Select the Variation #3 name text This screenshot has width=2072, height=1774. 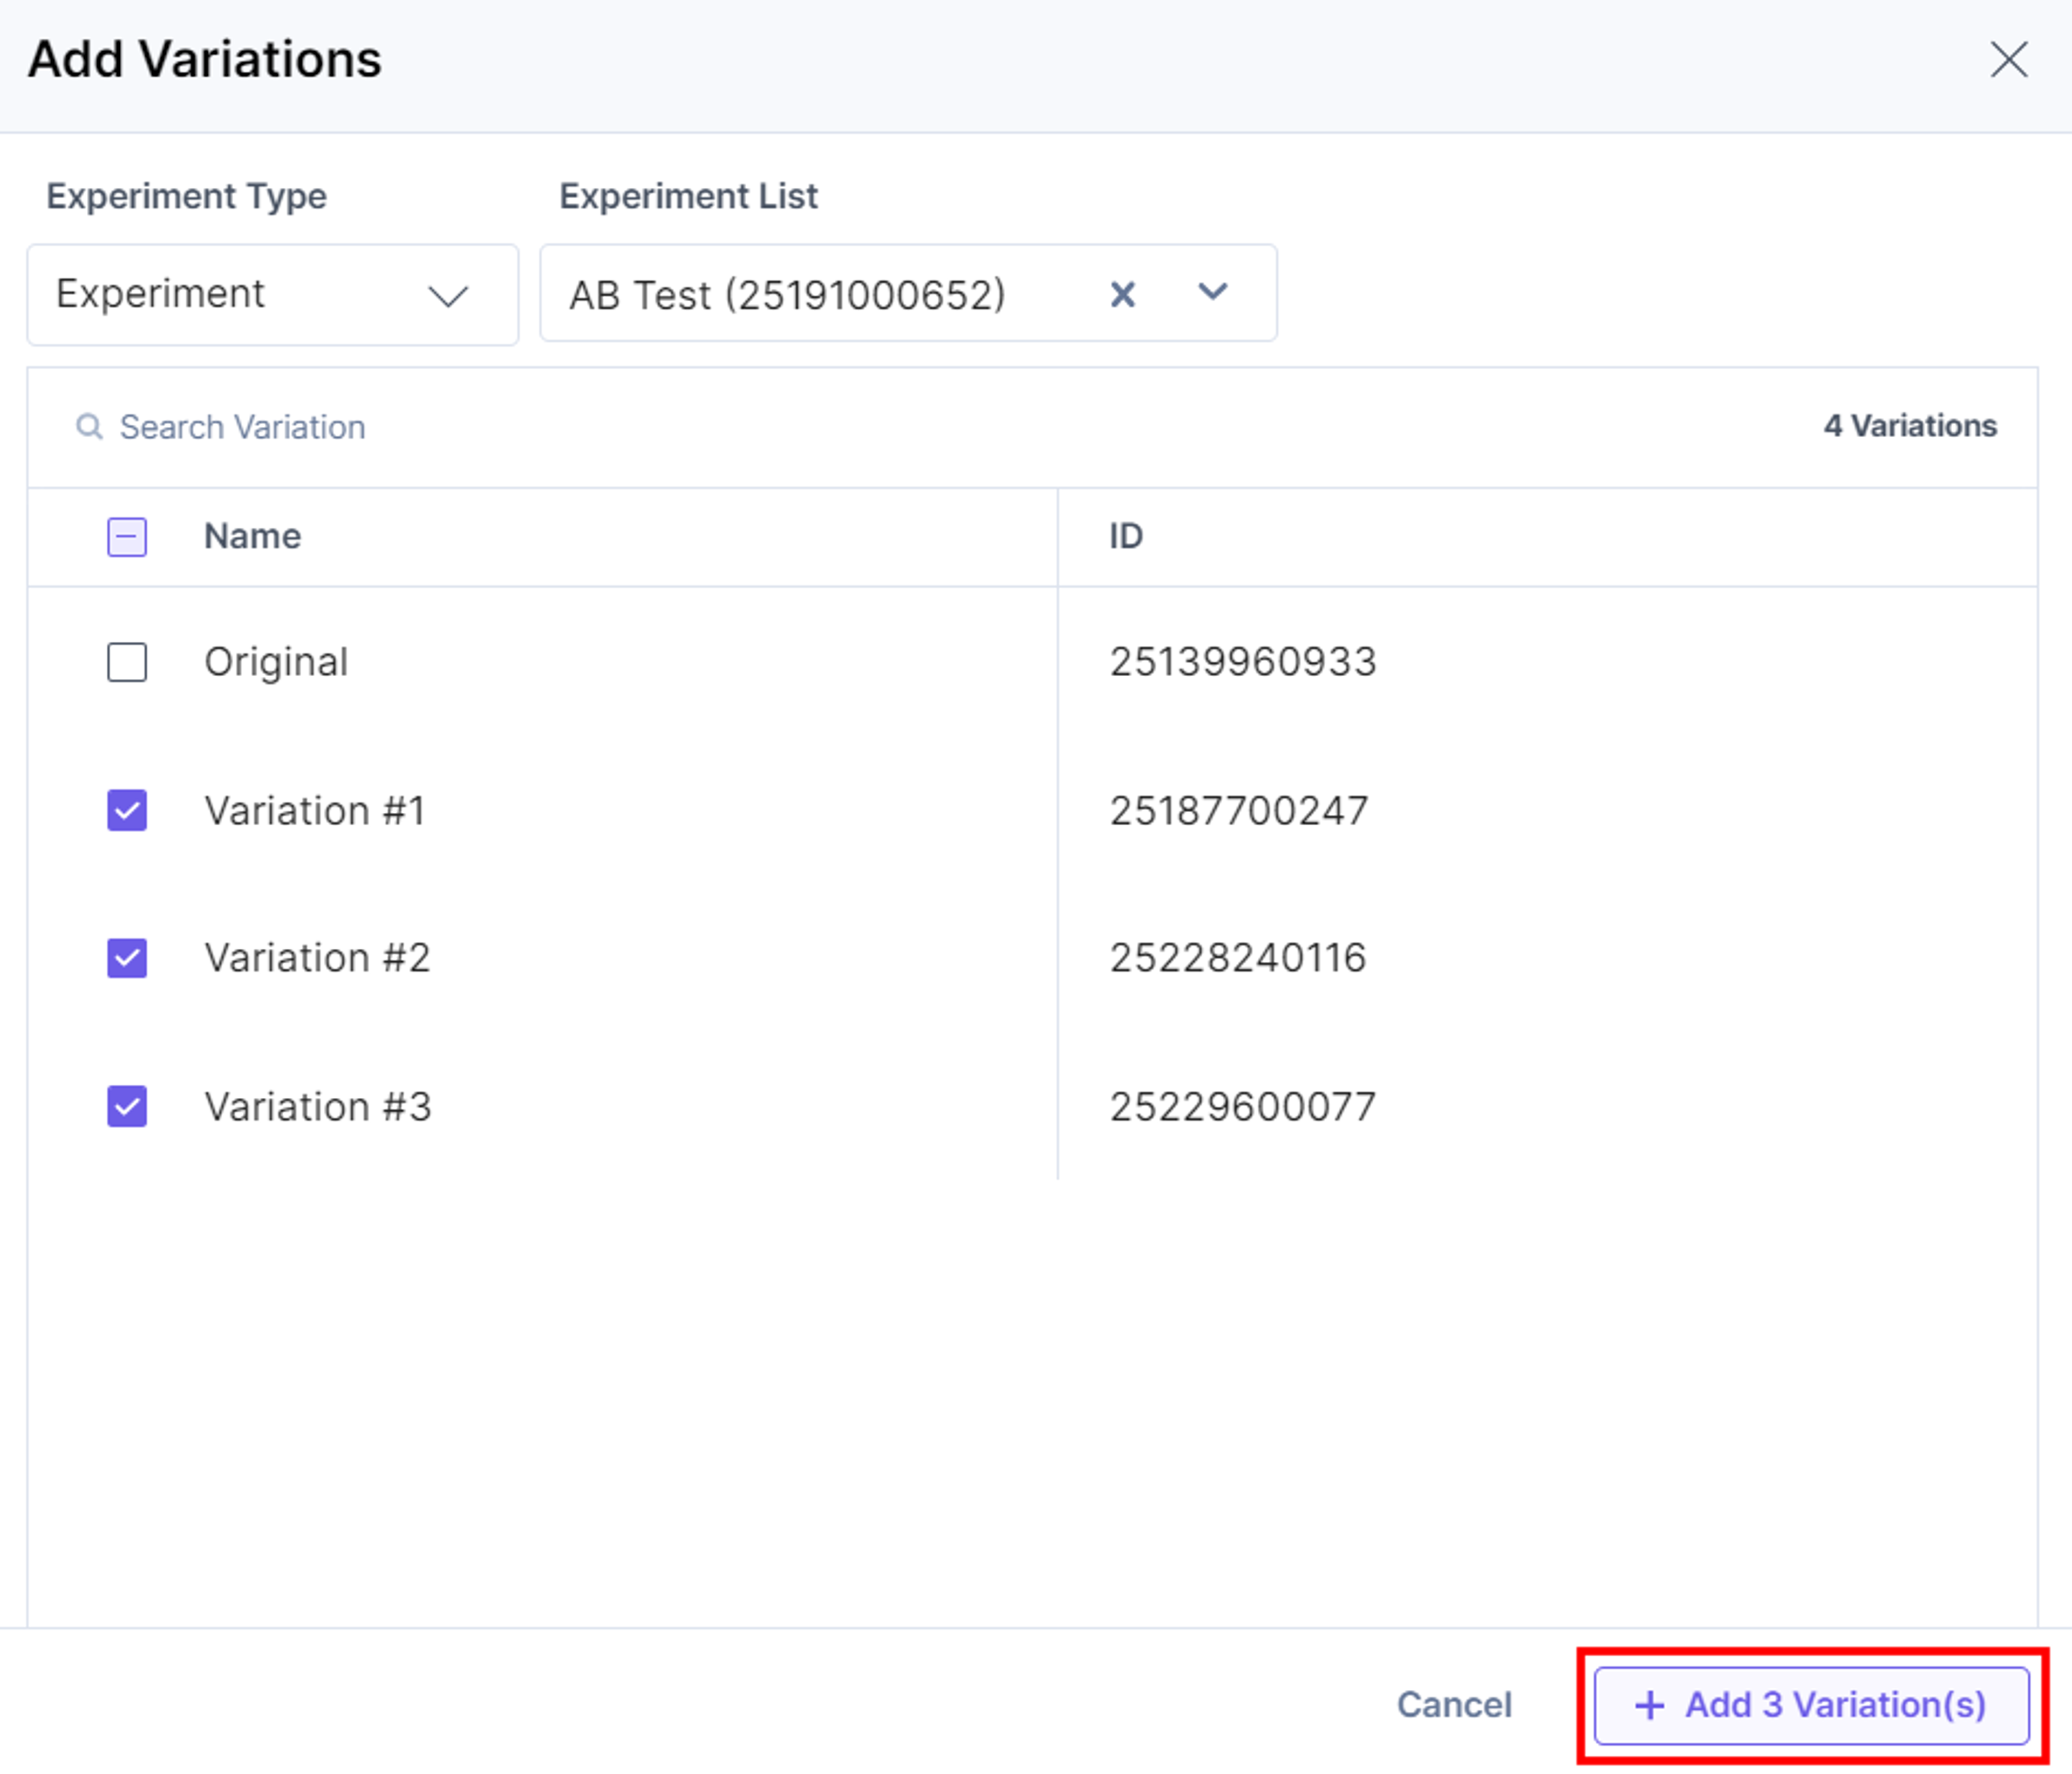(318, 1106)
